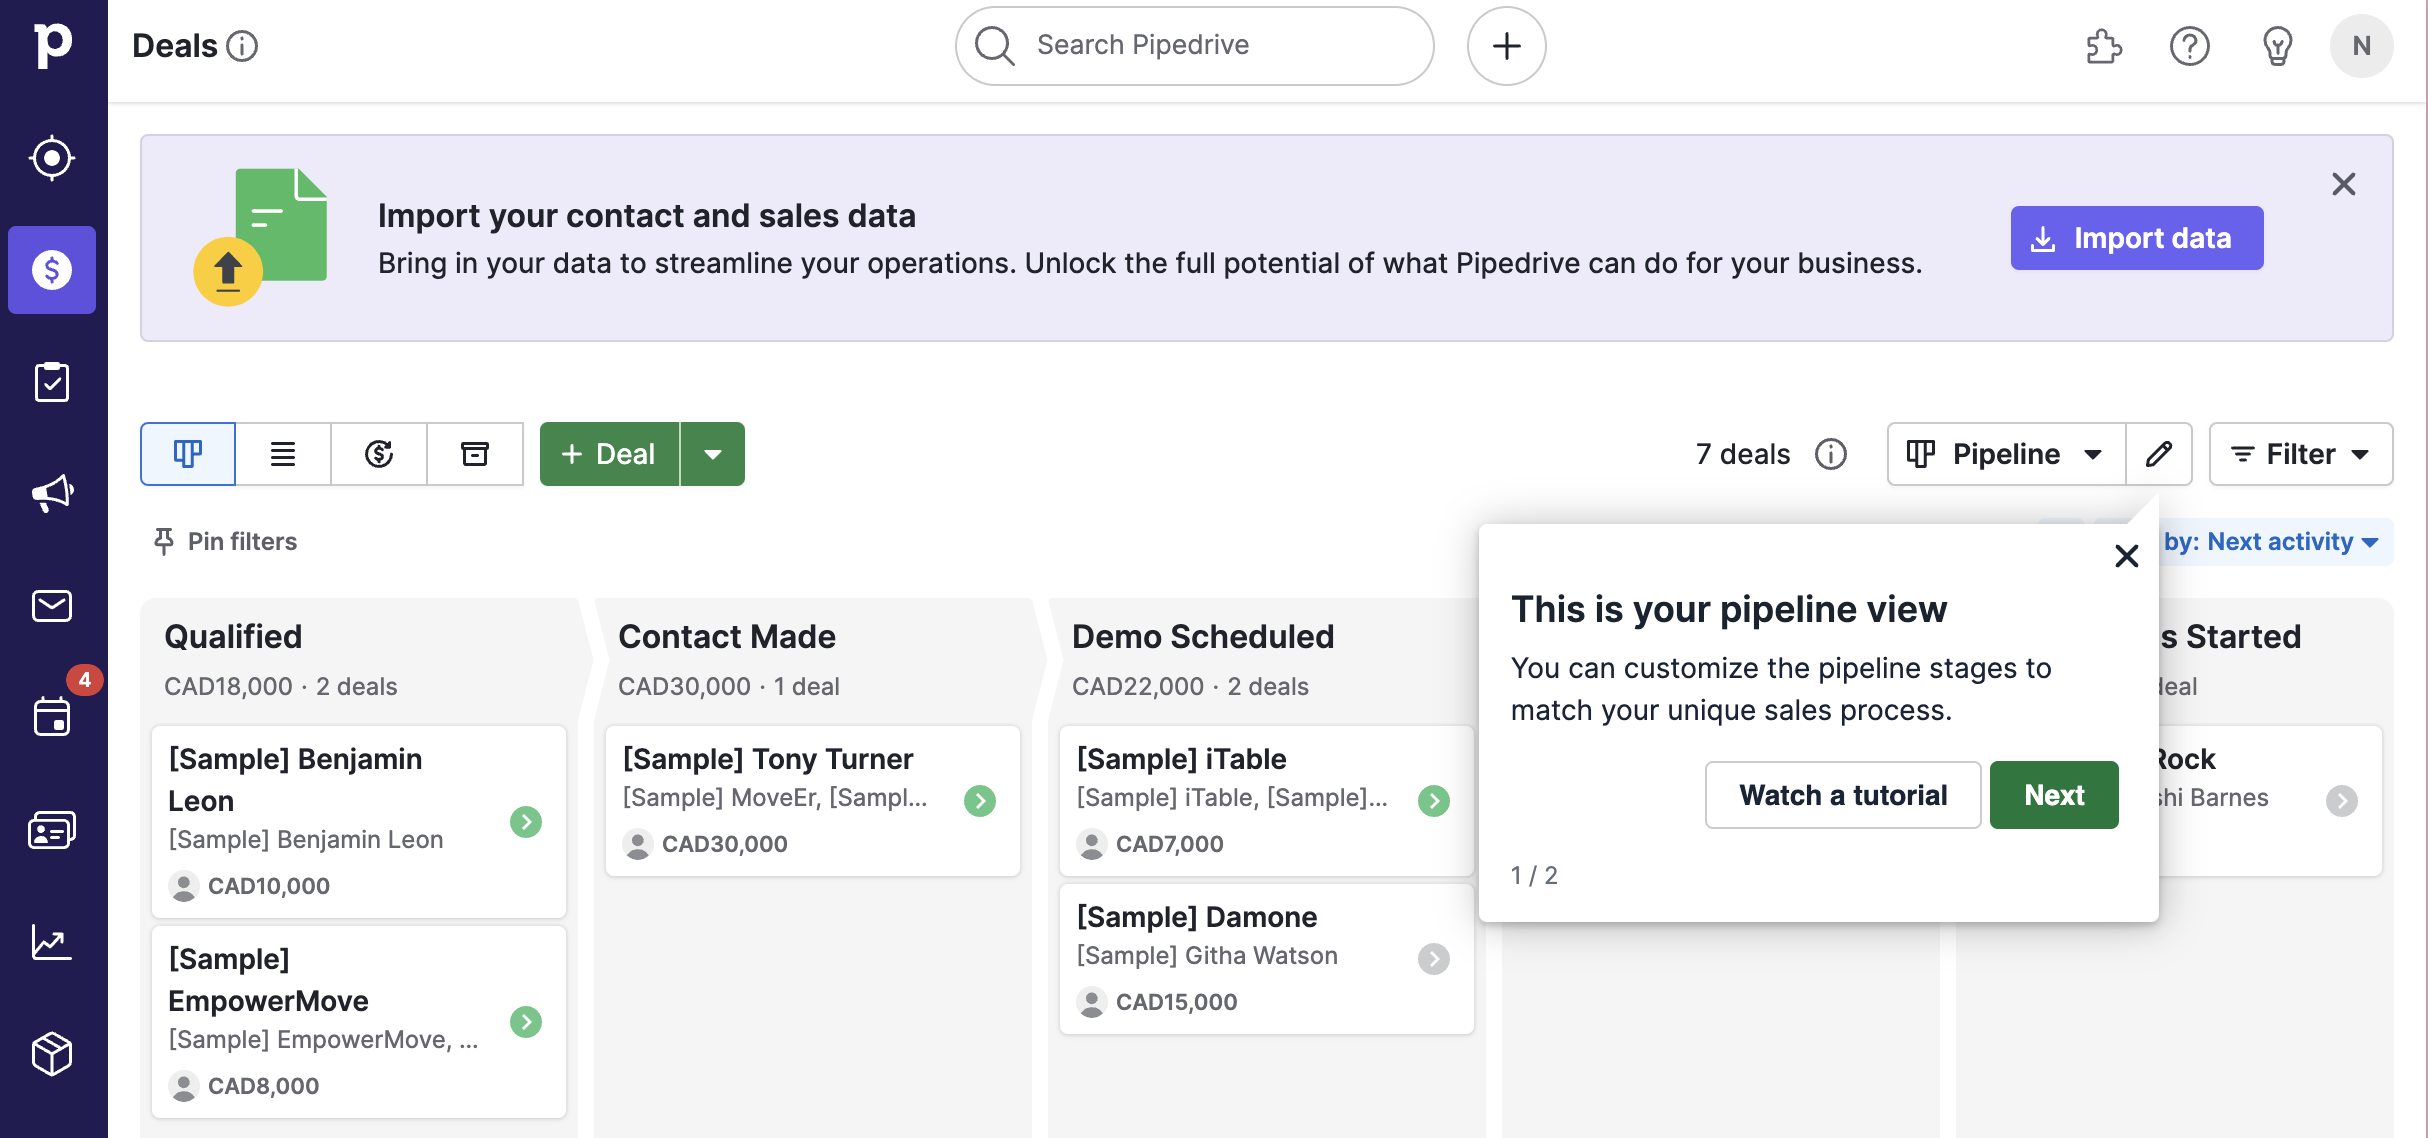Open the help question mark icon
The width and height of the screenshot is (2428, 1138).
tap(2190, 46)
